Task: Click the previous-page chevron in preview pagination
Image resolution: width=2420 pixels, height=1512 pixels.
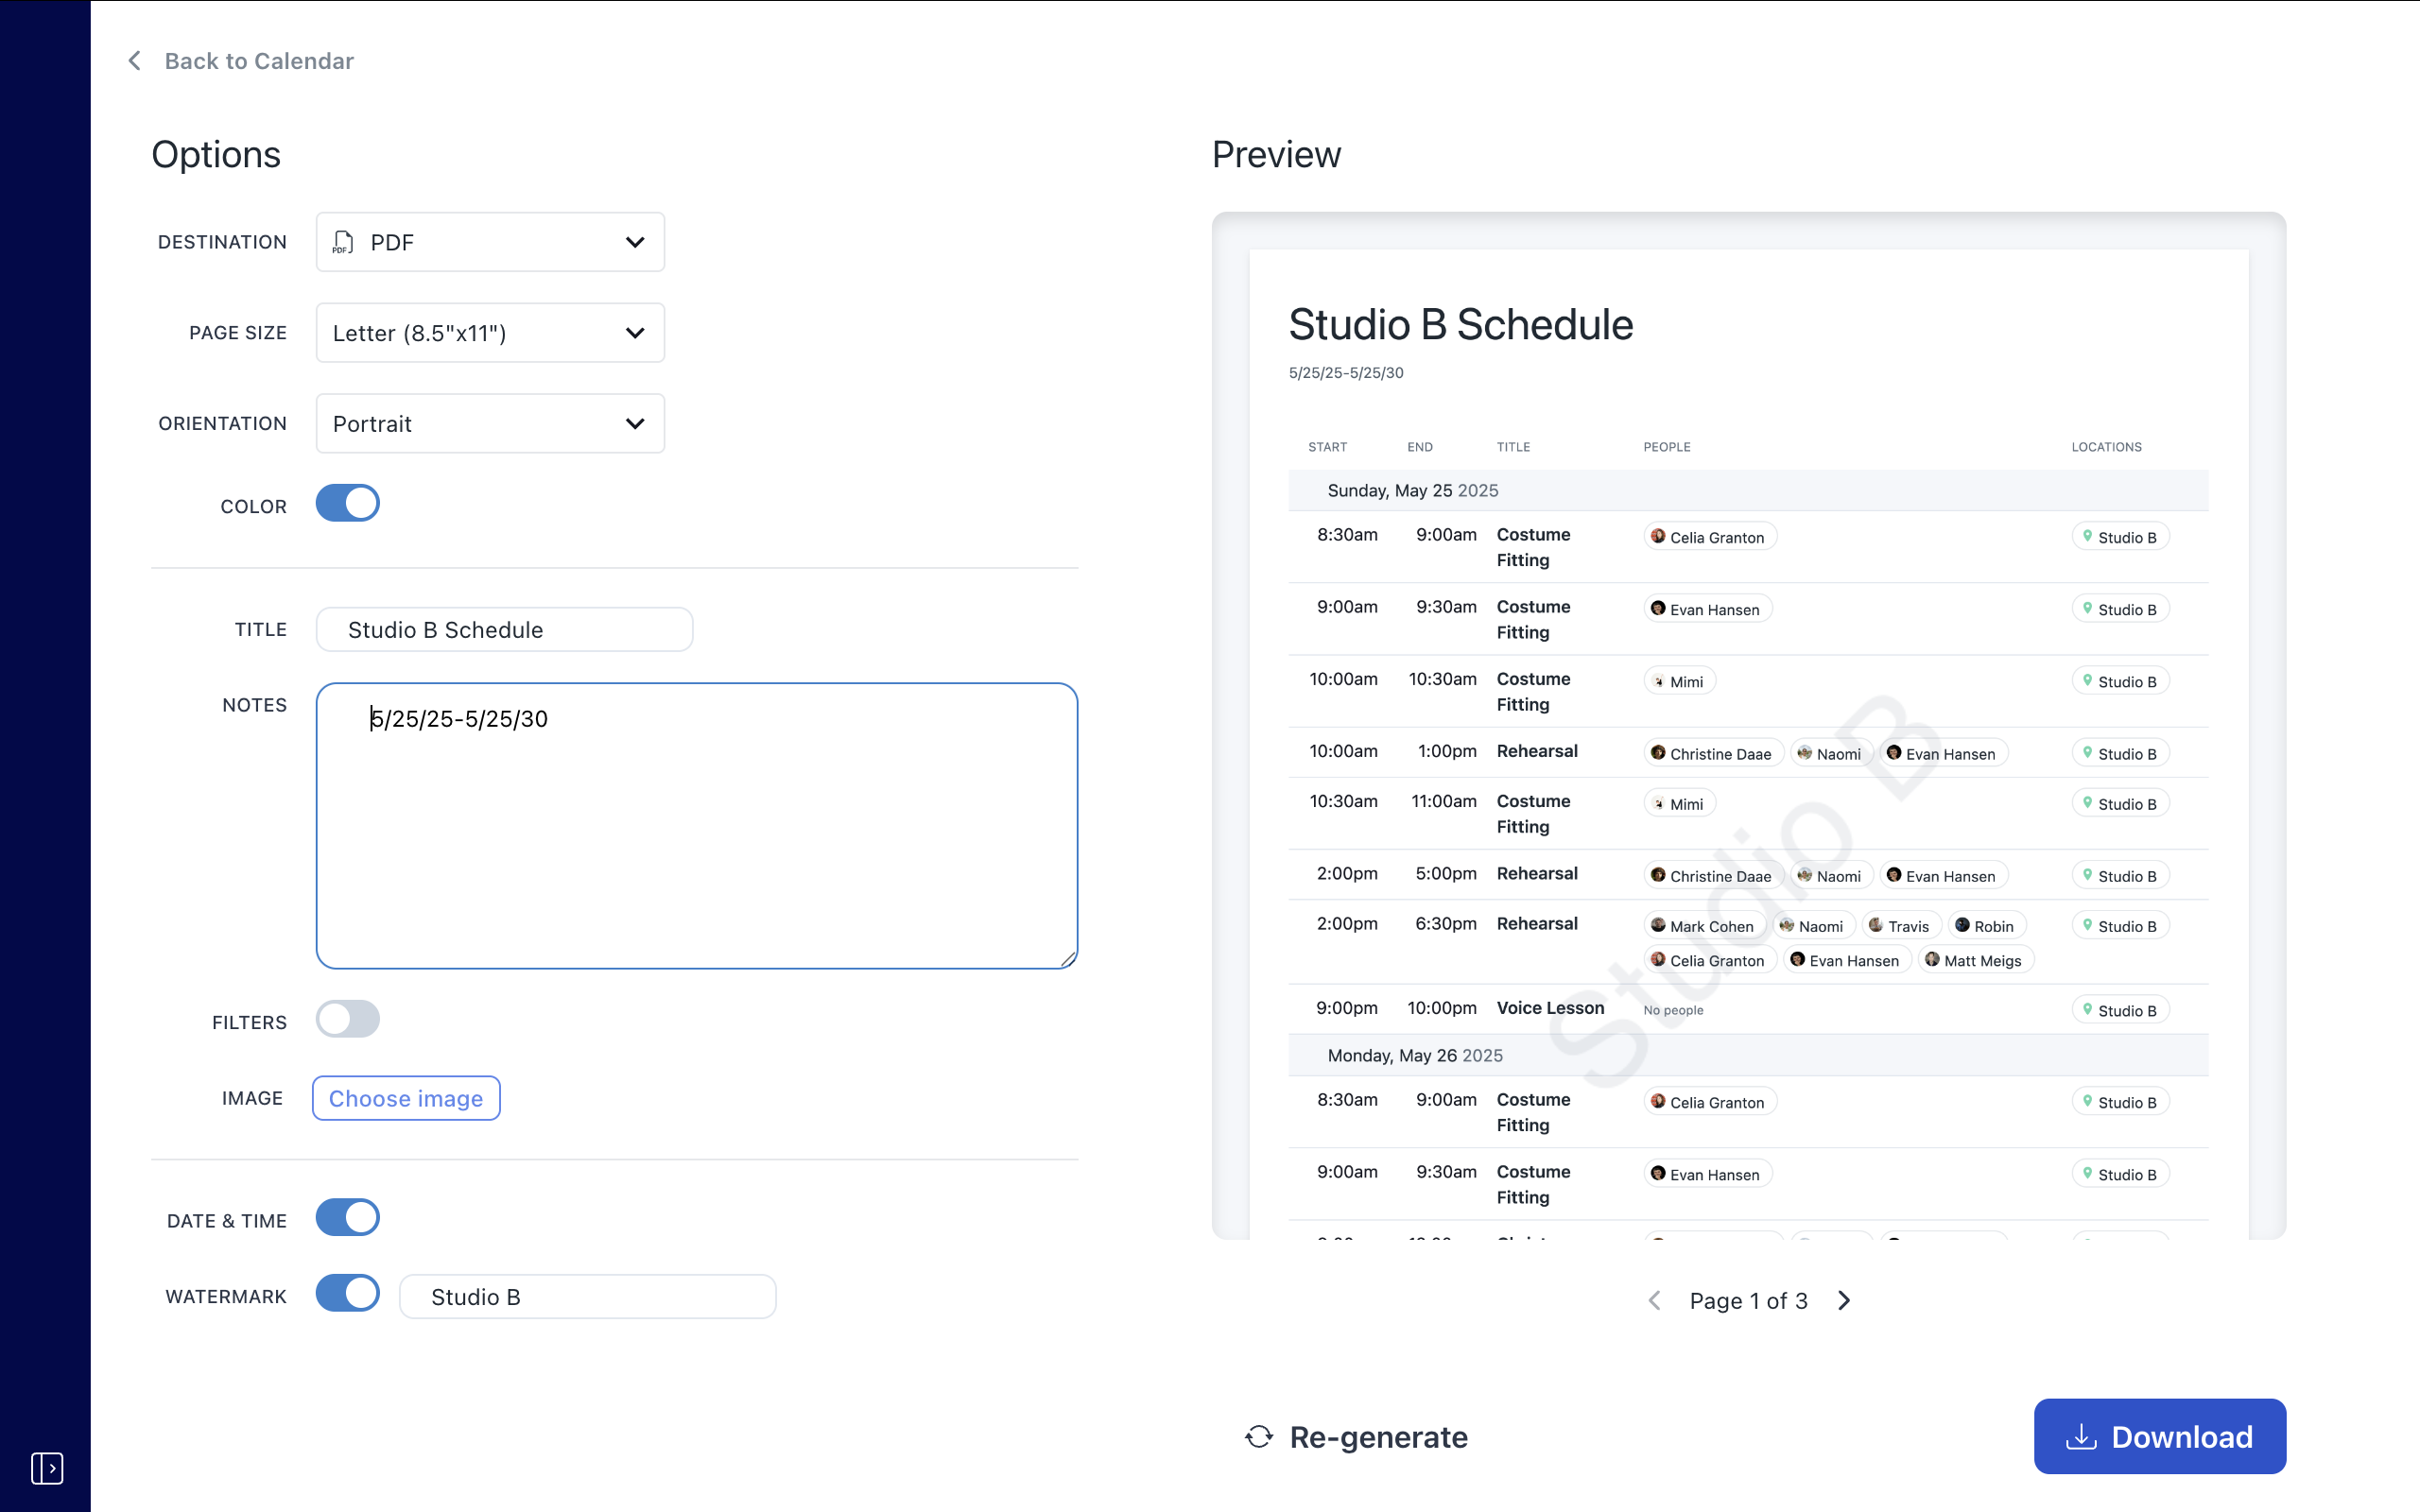Action: pyautogui.click(x=1654, y=1300)
